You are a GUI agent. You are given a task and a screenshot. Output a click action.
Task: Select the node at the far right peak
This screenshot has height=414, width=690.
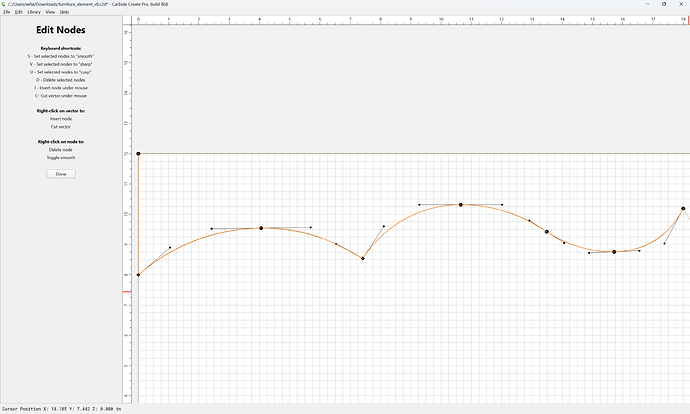tap(683, 209)
